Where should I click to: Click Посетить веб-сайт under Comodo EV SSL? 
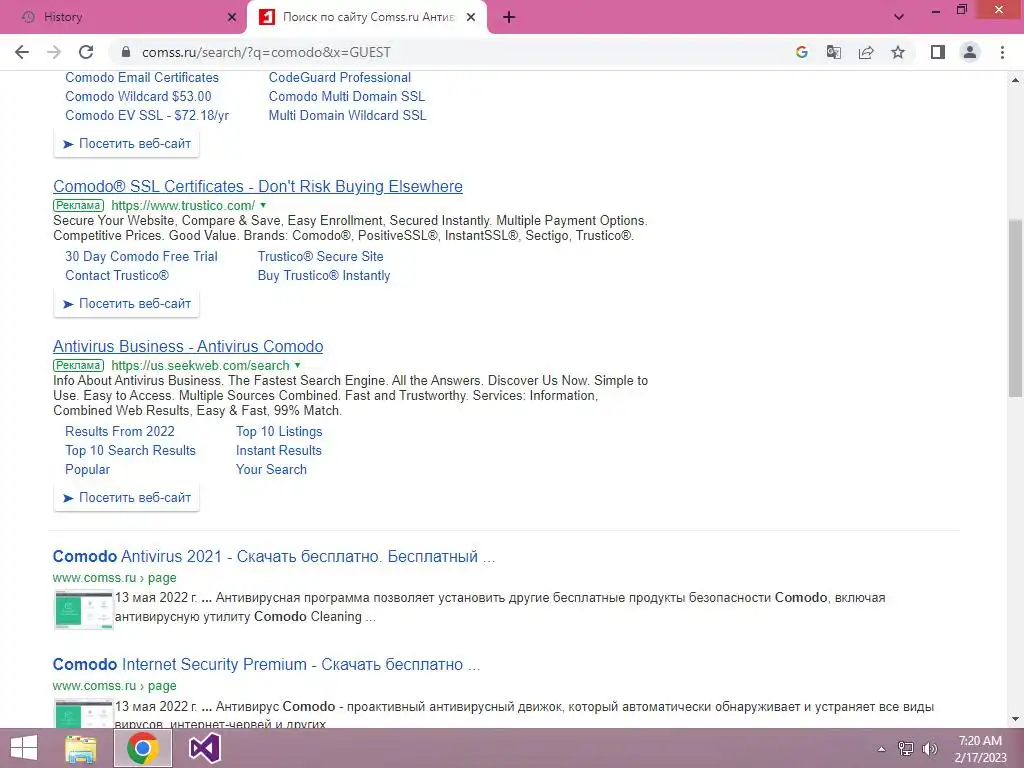point(127,144)
